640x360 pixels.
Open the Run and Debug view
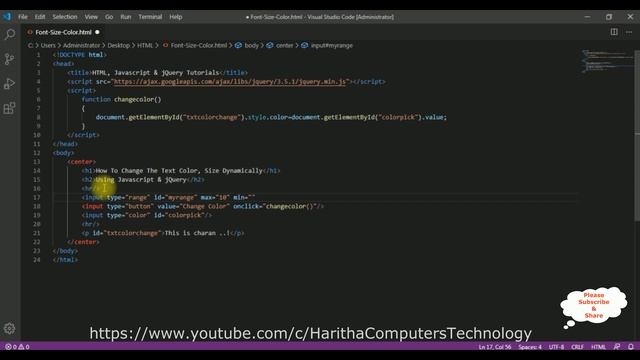[9, 84]
